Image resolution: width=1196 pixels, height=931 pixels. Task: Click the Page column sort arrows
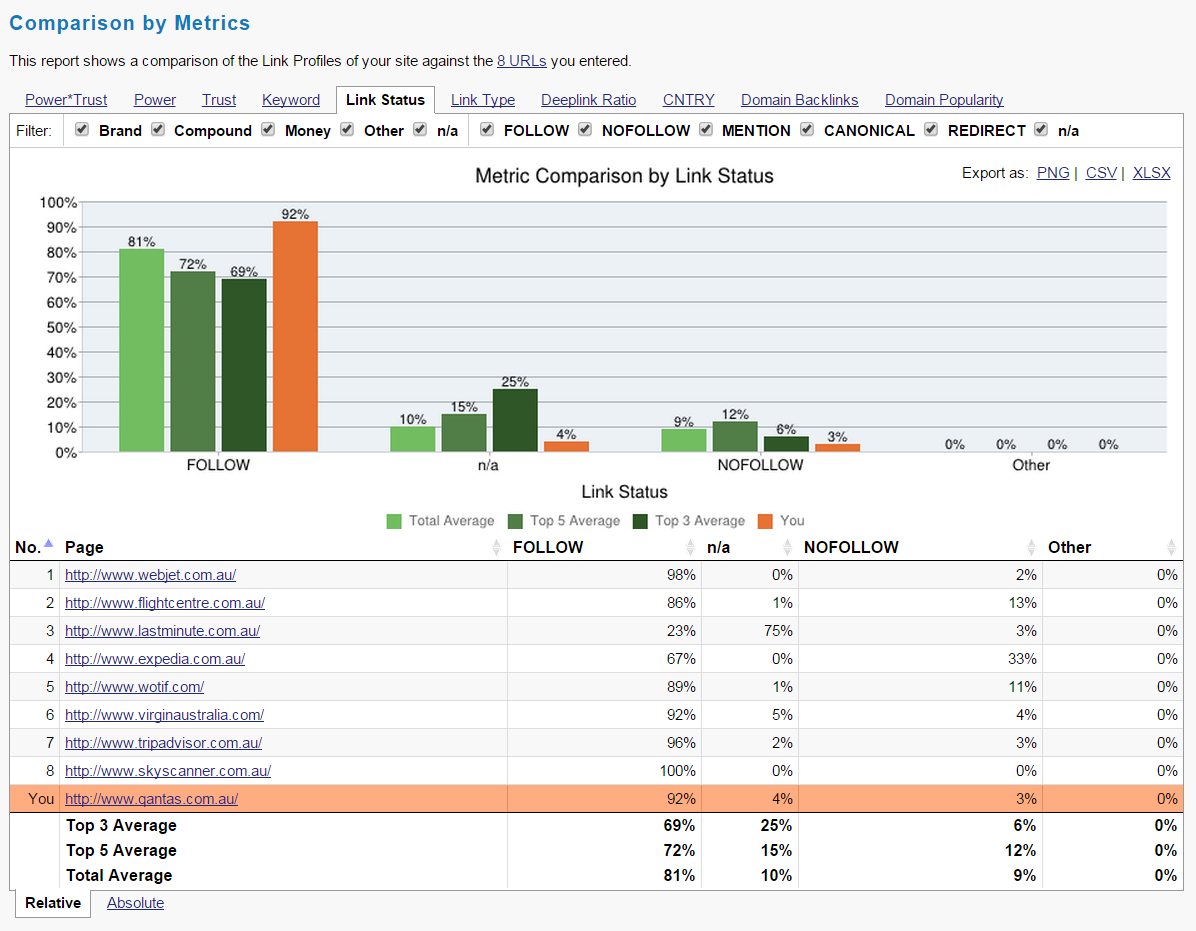[x=496, y=548]
